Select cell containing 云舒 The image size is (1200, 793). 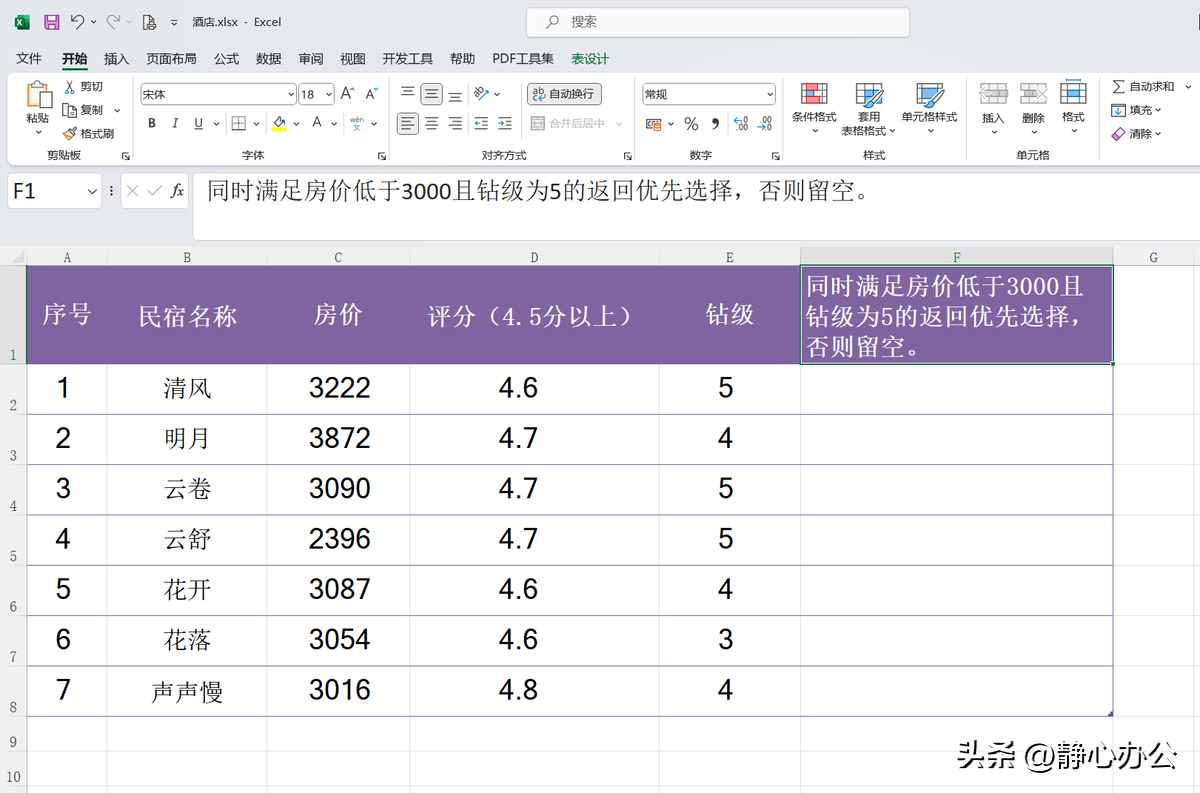187,540
